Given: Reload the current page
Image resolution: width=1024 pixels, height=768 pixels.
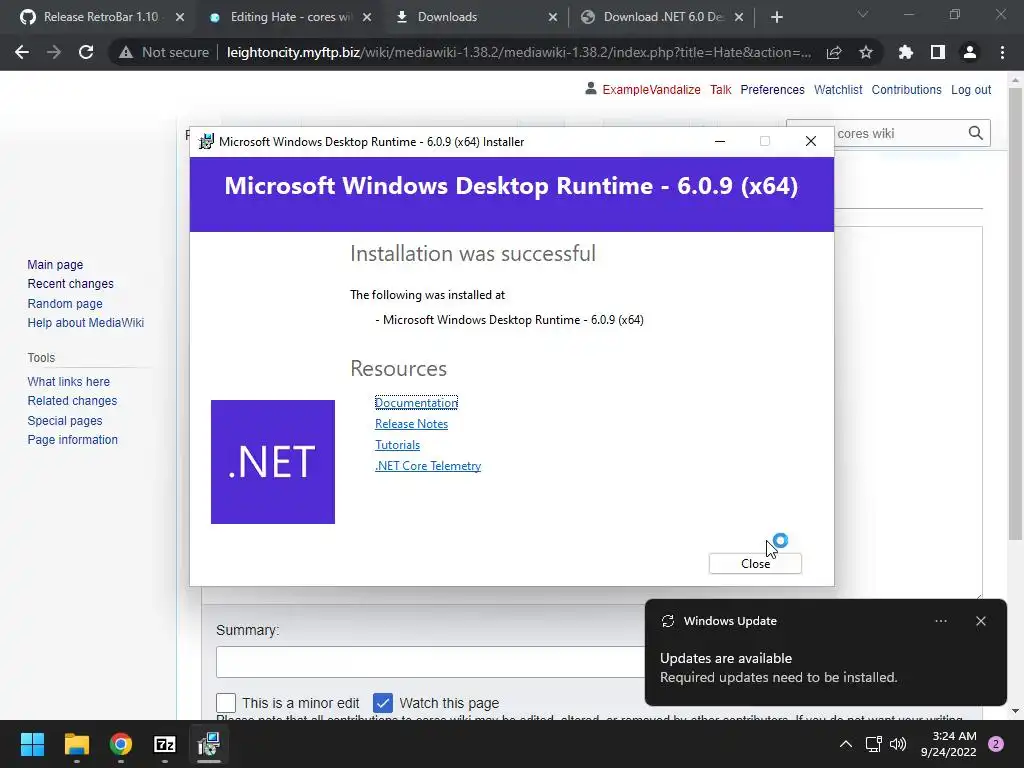Looking at the screenshot, I should [86, 52].
